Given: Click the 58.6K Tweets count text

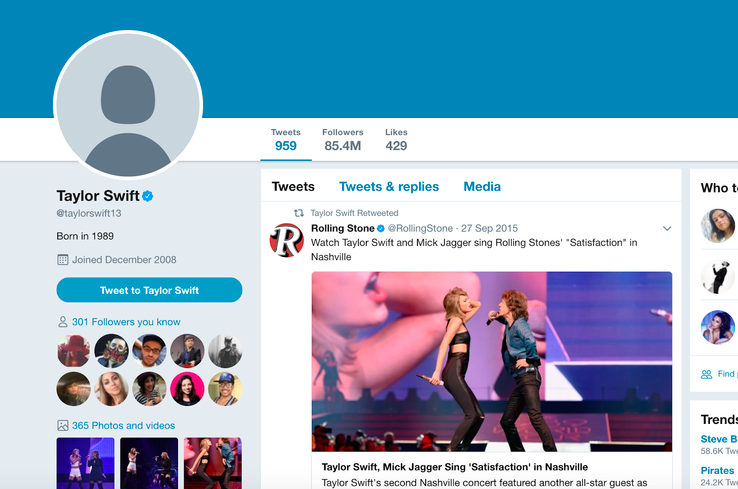Looking at the screenshot, I should coord(719,451).
